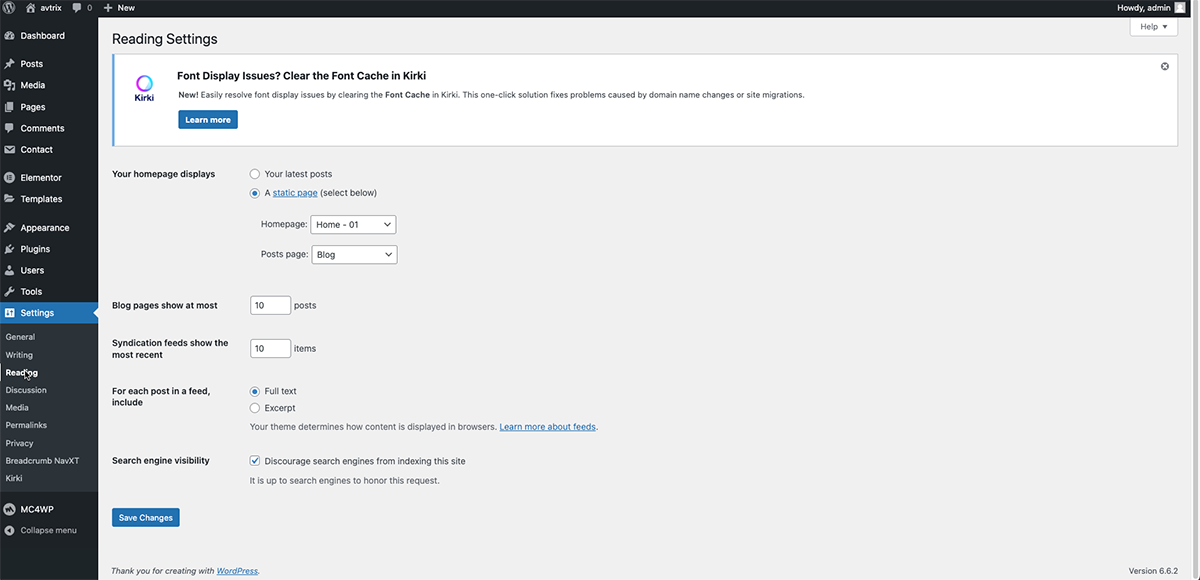The height and width of the screenshot is (580, 1200).
Task: Click the 'Blog pages show at most' number field
Action: pyautogui.click(x=270, y=305)
